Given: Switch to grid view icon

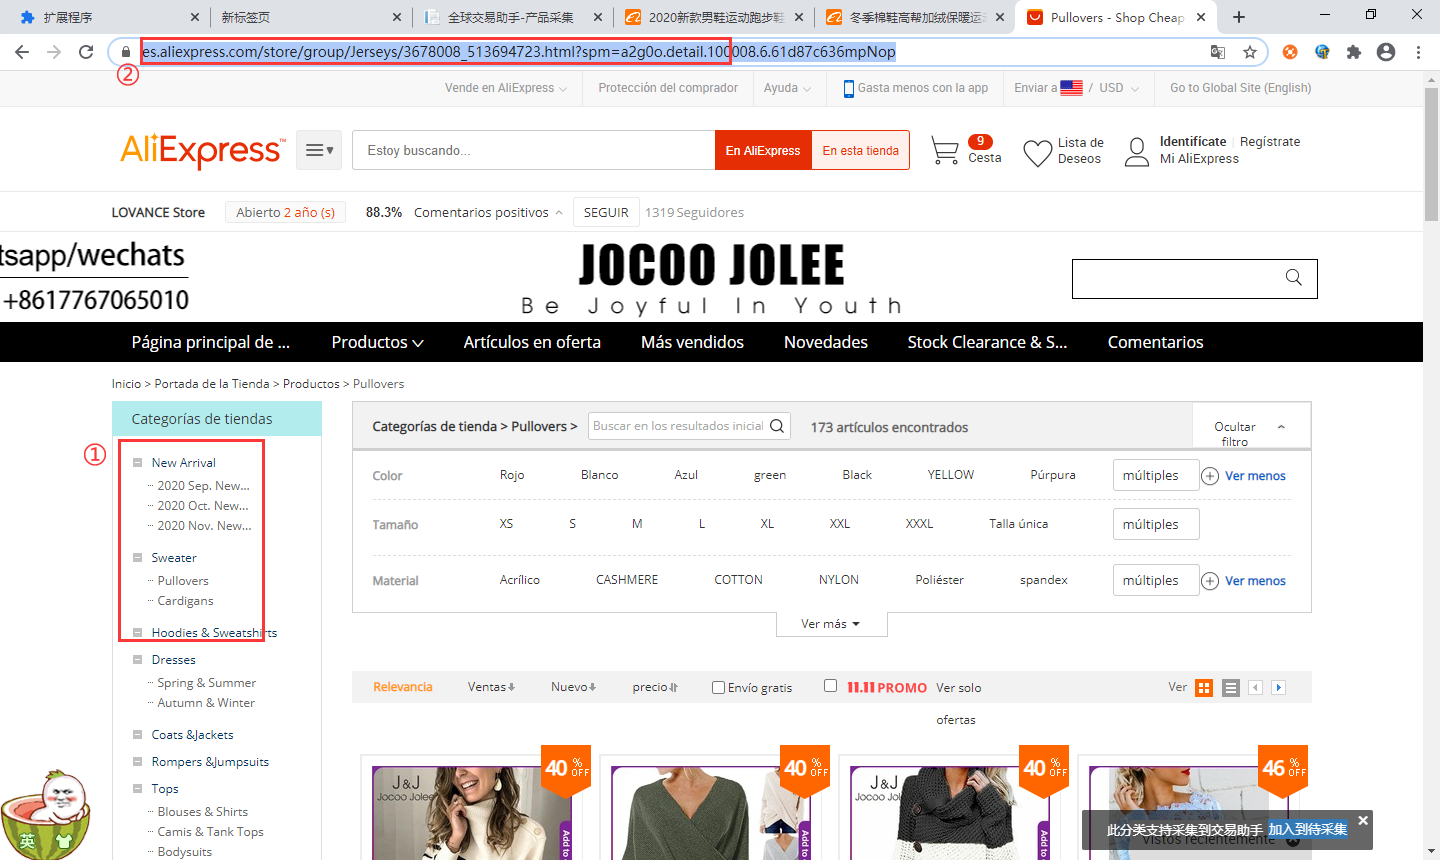Looking at the screenshot, I should point(1204,688).
